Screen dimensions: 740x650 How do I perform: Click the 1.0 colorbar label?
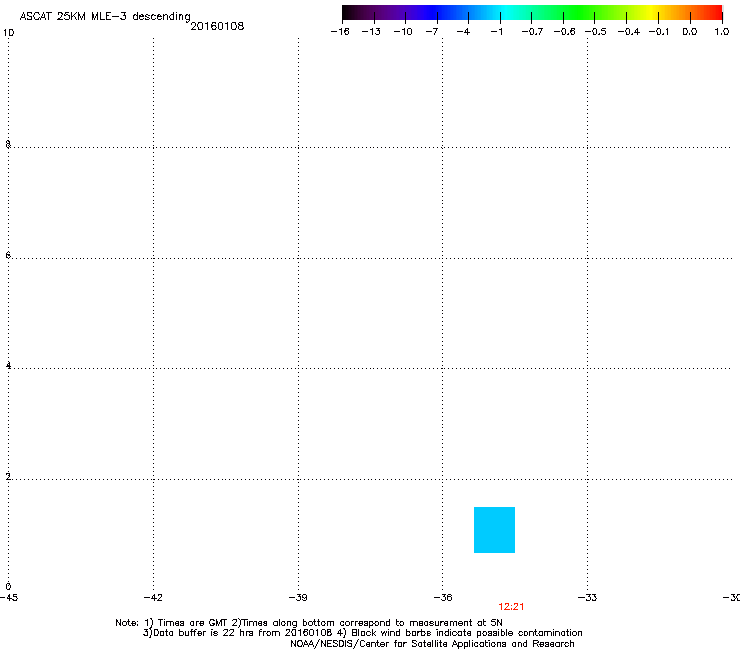[722, 32]
